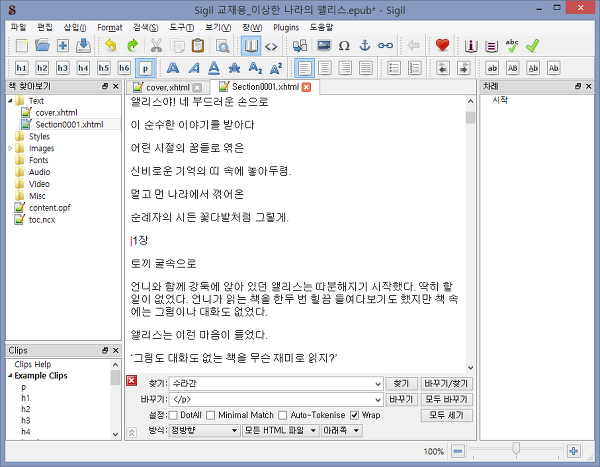Run spellcheck with the abc icon
600x467 pixels.
512,46
